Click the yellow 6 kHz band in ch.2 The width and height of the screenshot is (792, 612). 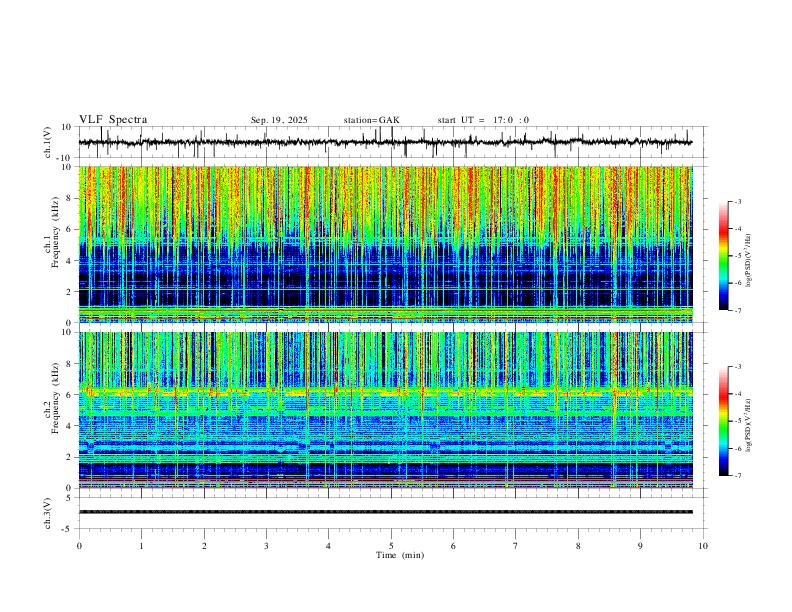pos(385,391)
